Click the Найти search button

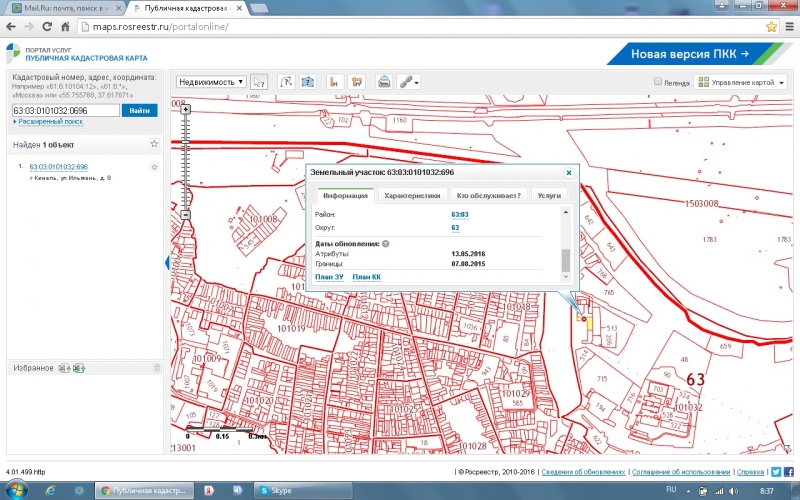click(139, 110)
